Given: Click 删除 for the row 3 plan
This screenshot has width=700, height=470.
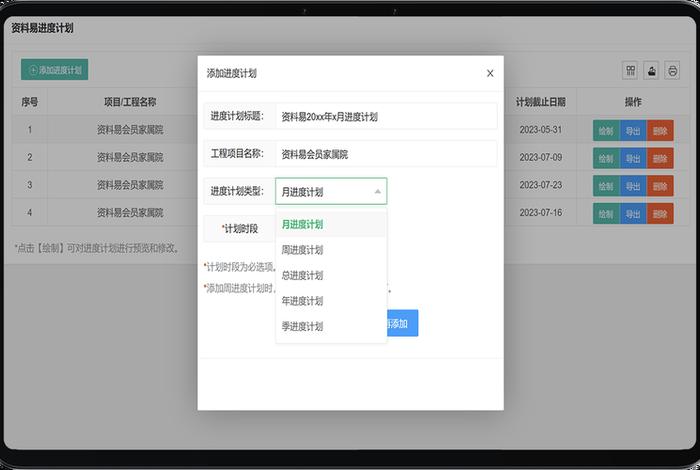Looking at the screenshot, I should [x=660, y=186].
